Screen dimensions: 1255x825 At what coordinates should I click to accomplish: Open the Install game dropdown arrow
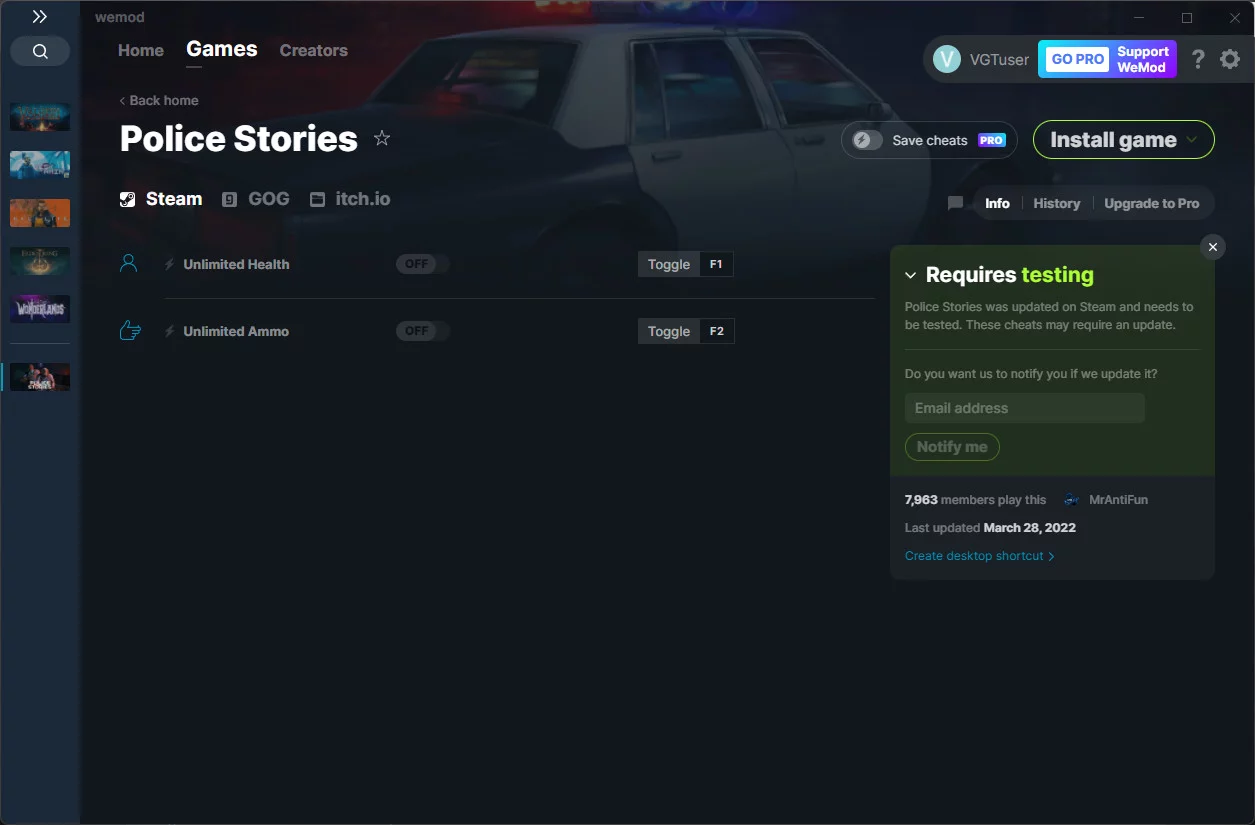tap(1192, 140)
